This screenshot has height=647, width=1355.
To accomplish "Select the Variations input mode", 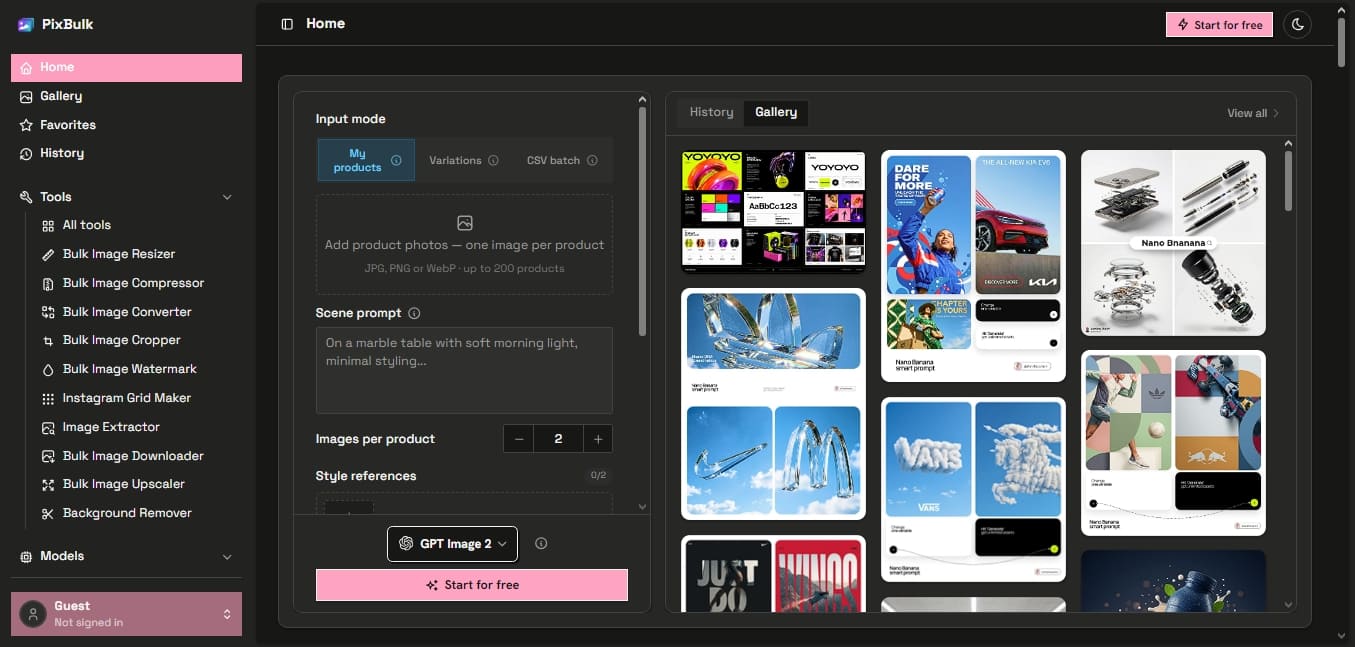I will 464,160.
